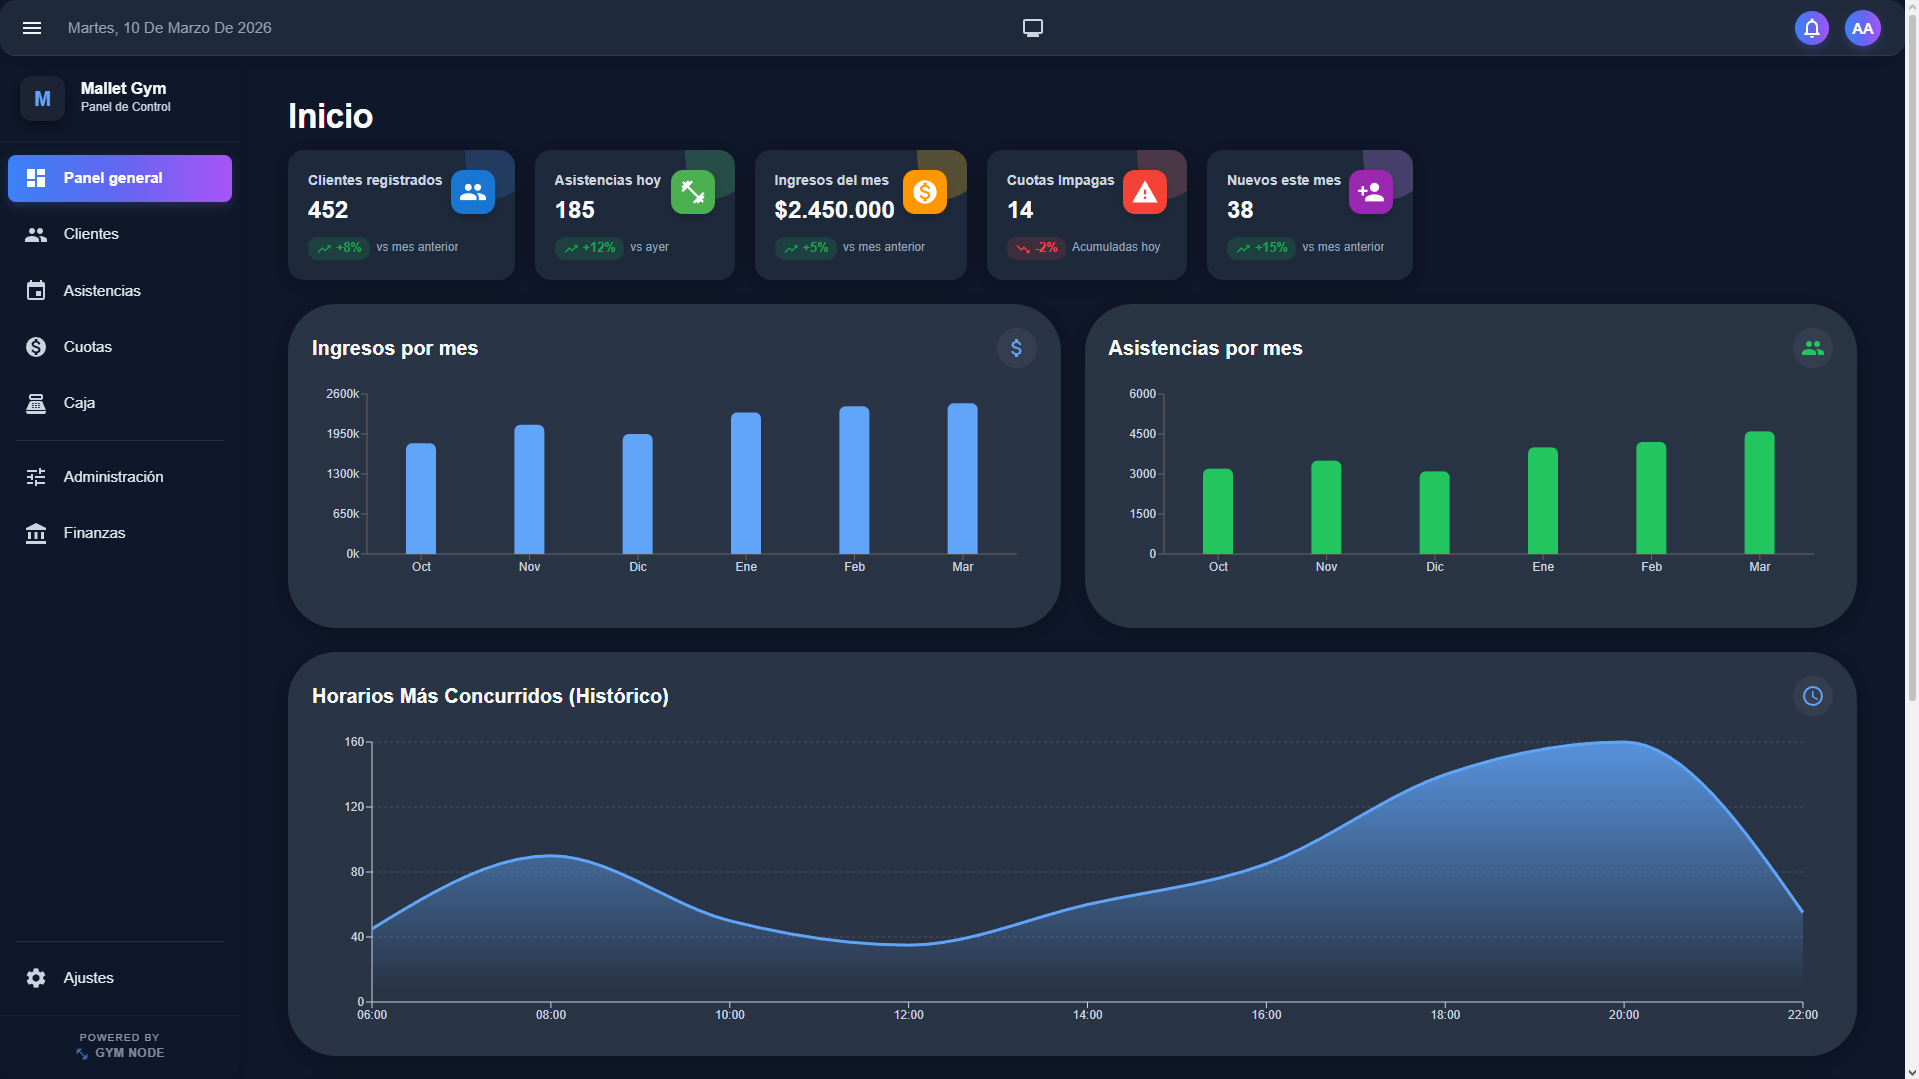Image resolution: width=1919 pixels, height=1079 pixels.
Task: Click the purple Nuevos este mes icon
Action: tap(1371, 192)
